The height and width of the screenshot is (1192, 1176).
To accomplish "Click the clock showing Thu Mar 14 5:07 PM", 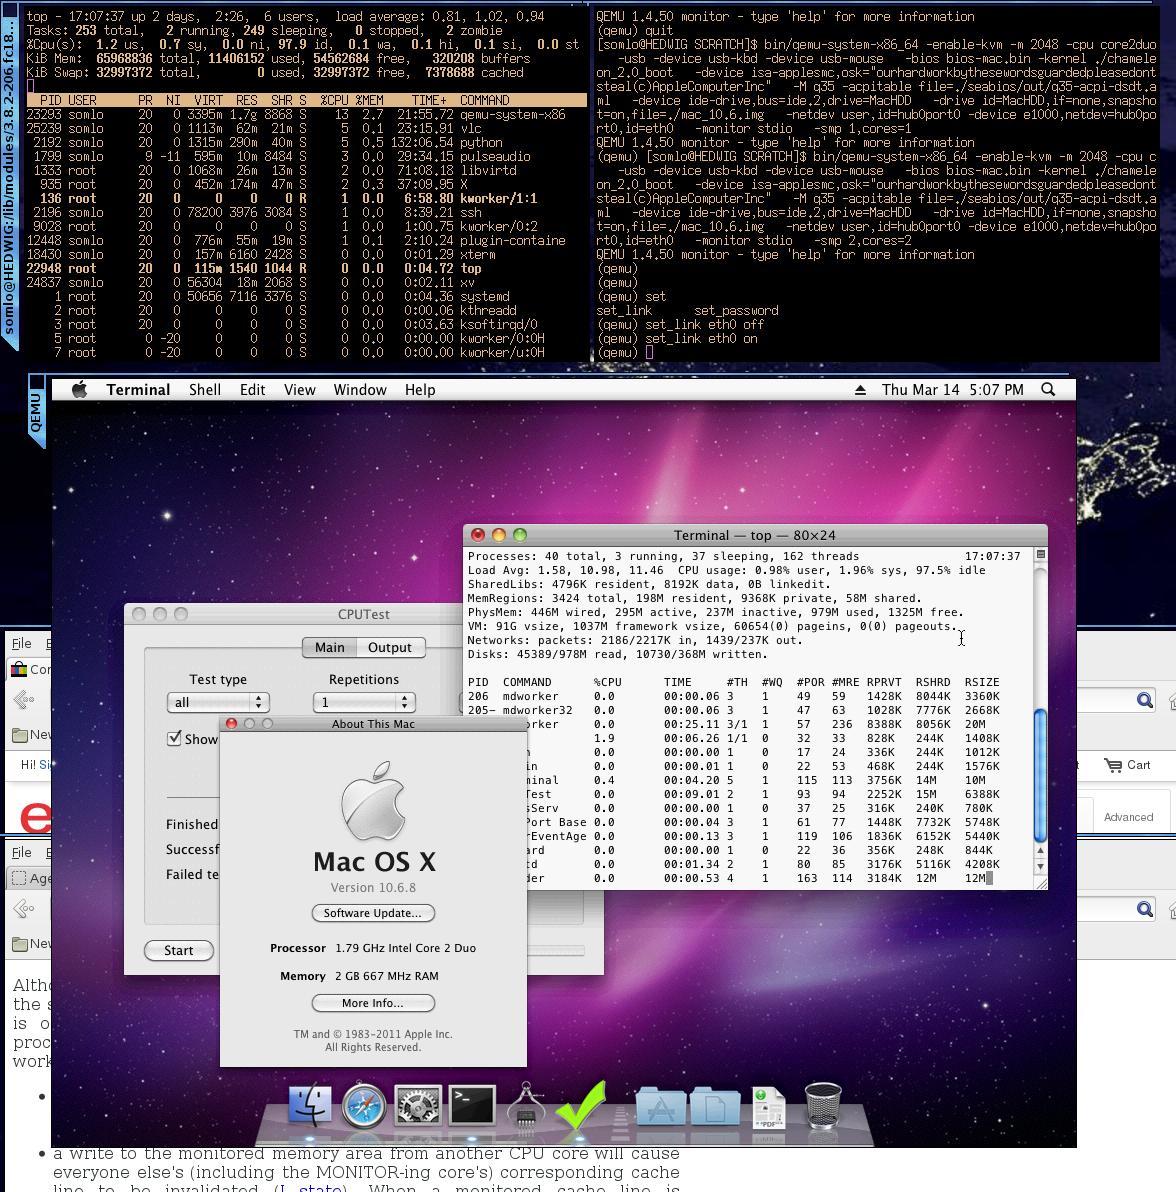I will (x=953, y=390).
